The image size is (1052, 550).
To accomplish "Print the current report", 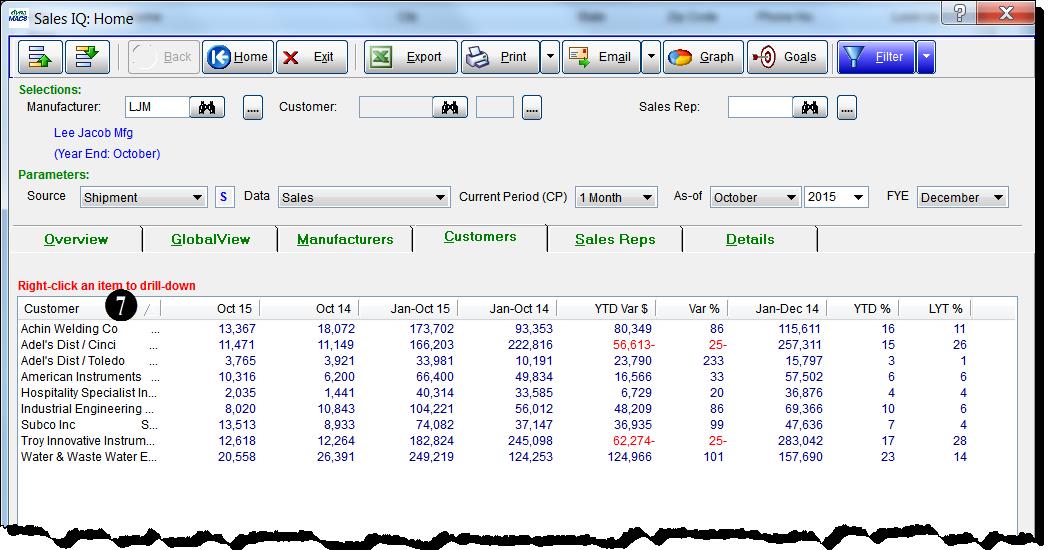I will click(500, 57).
